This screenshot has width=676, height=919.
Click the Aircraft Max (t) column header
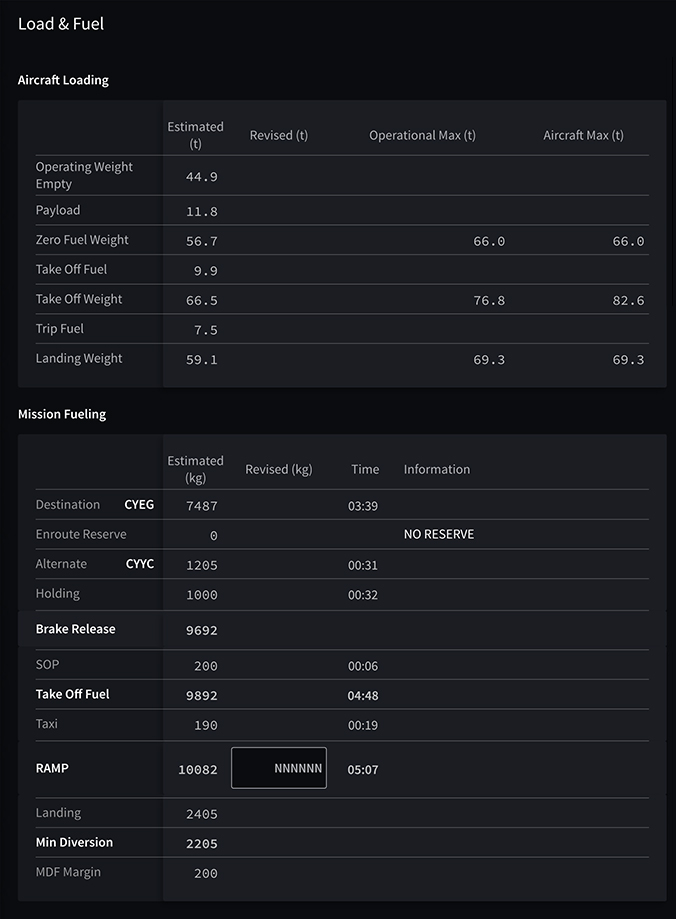coord(583,135)
